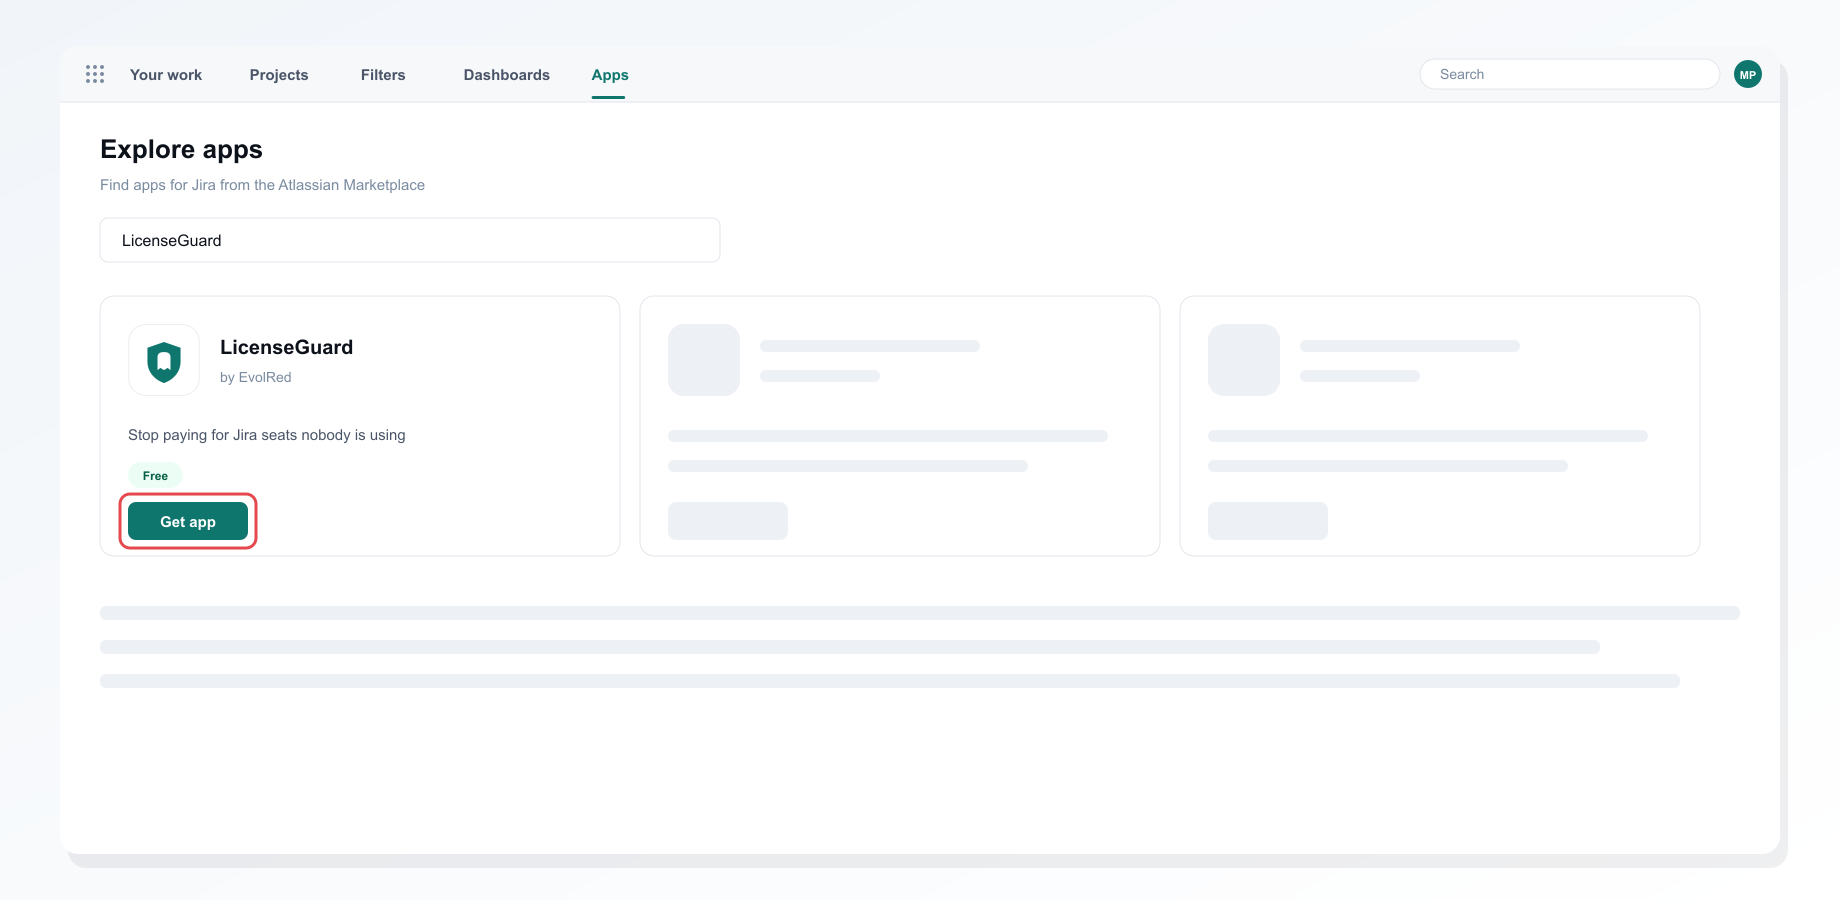Open the MP profile avatar

coord(1748,74)
